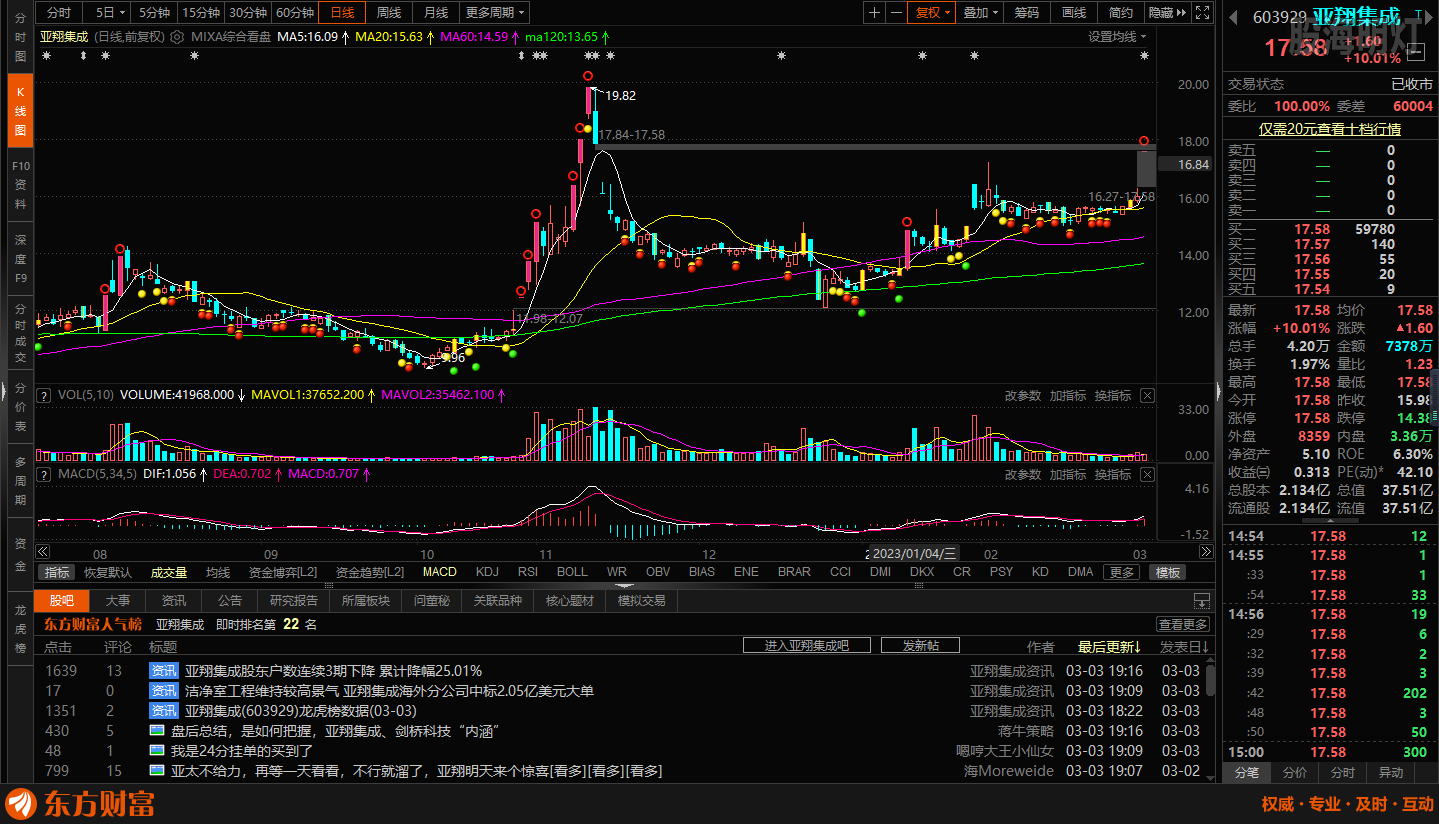This screenshot has width=1439, height=824.
Task: Jump timeline to earliest with double-left arrow
Action: point(42,552)
